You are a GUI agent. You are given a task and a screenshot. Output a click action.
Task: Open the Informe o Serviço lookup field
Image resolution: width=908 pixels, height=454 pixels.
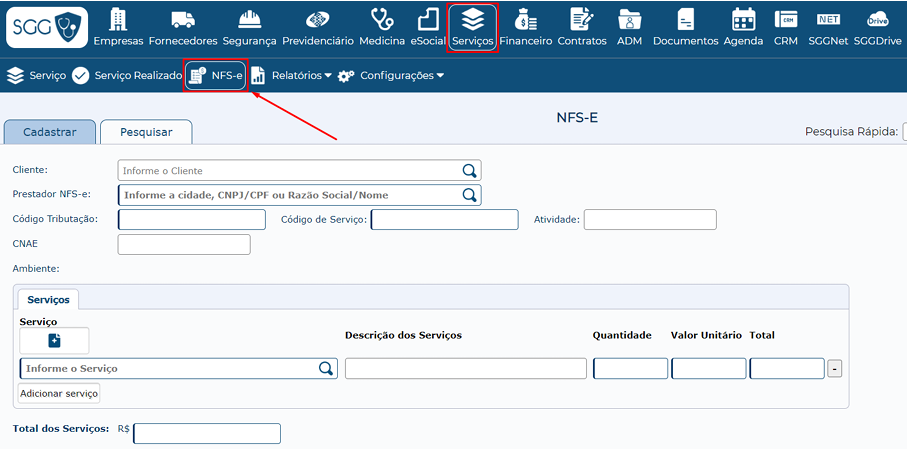(x=168, y=368)
